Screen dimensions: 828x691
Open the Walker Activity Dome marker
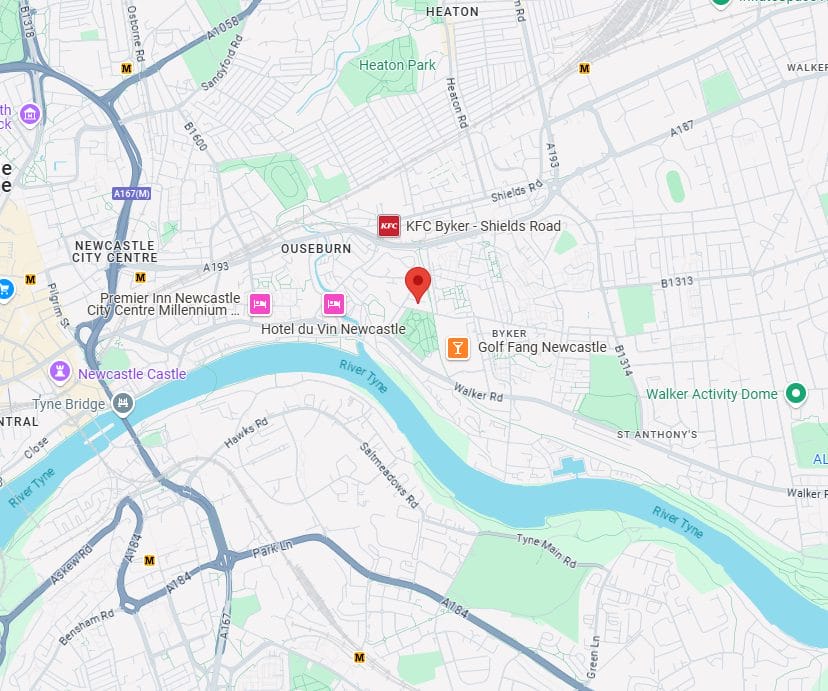[x=796, y=393]
